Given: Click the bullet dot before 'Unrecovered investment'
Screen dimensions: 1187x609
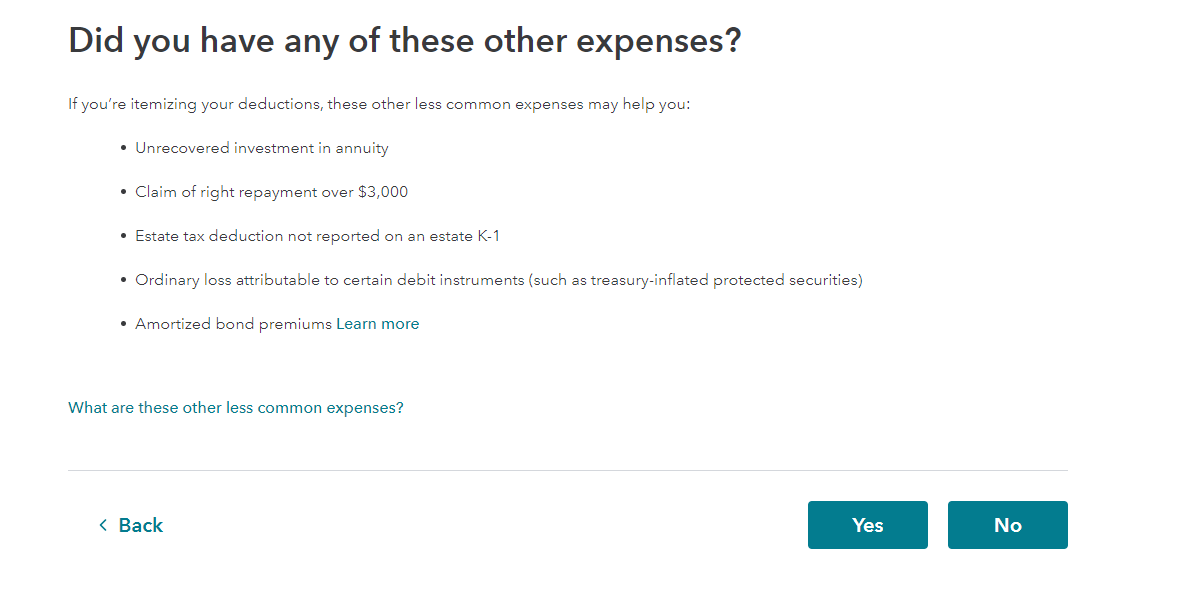Looking at the screenshot, I should [x=123, y=148].
